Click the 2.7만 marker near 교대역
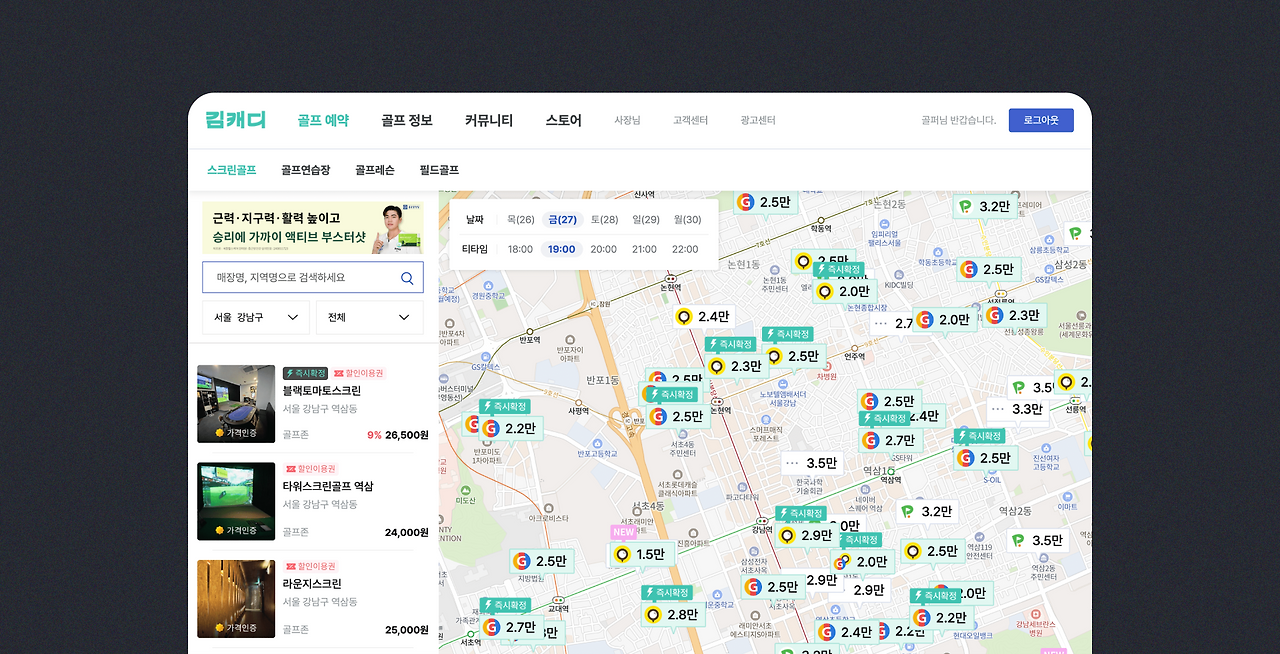 510,627
